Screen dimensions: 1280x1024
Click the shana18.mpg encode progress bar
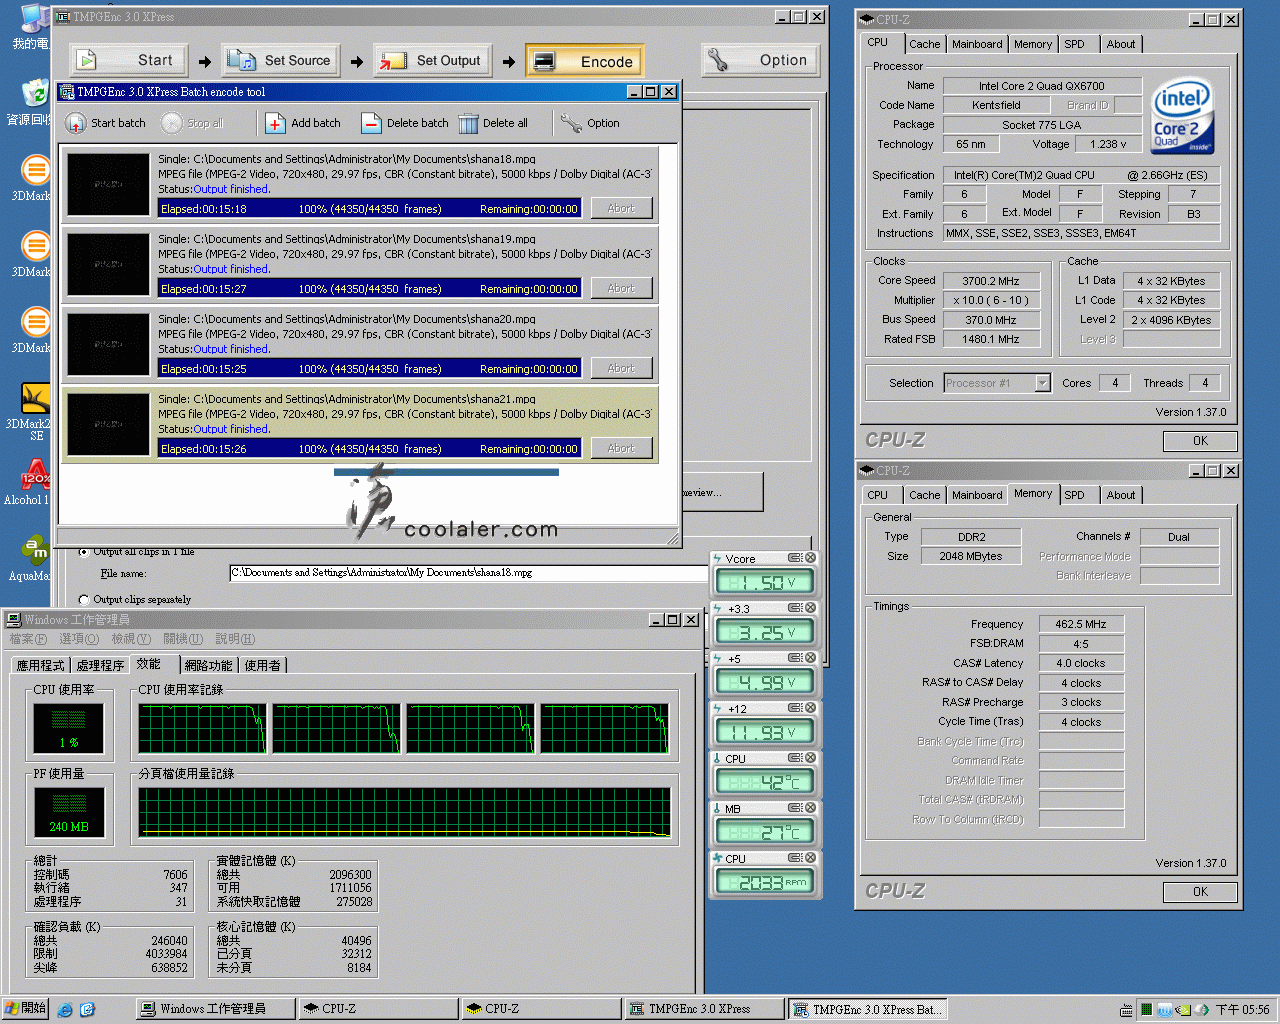tap(370, 208)
